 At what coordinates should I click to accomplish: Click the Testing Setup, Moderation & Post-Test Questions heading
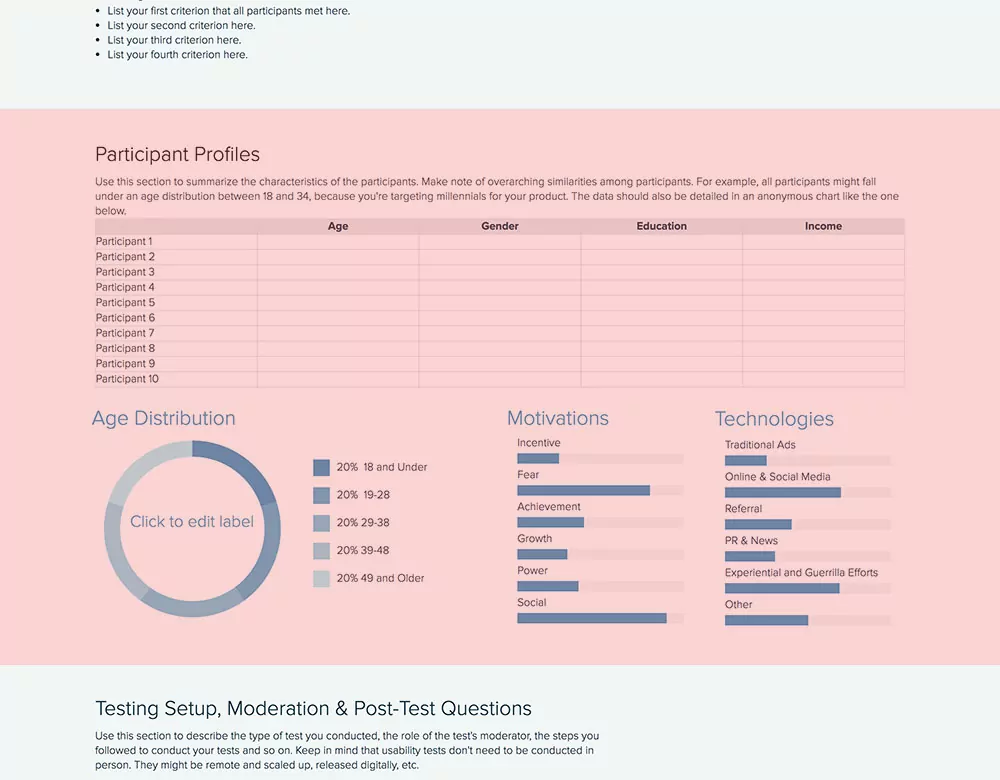(x=313, y=708)
